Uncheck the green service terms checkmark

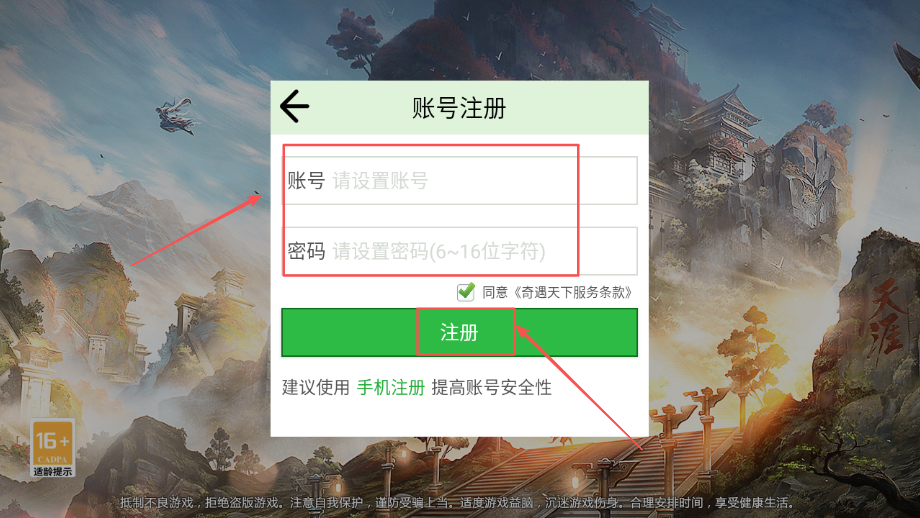[465, 292]
